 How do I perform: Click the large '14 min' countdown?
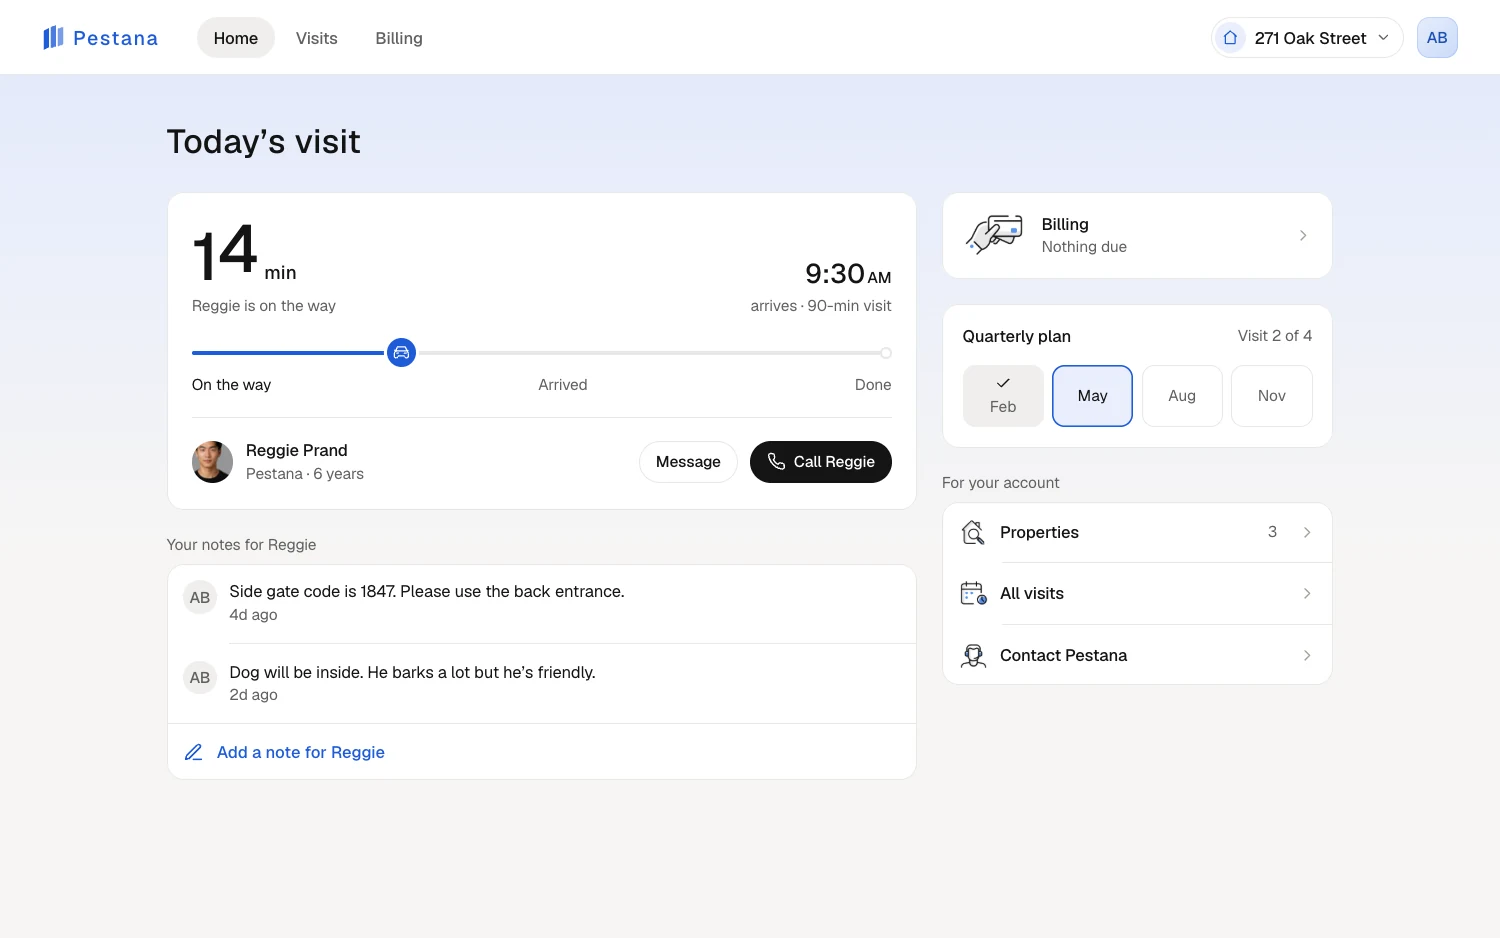click(244, 252)
